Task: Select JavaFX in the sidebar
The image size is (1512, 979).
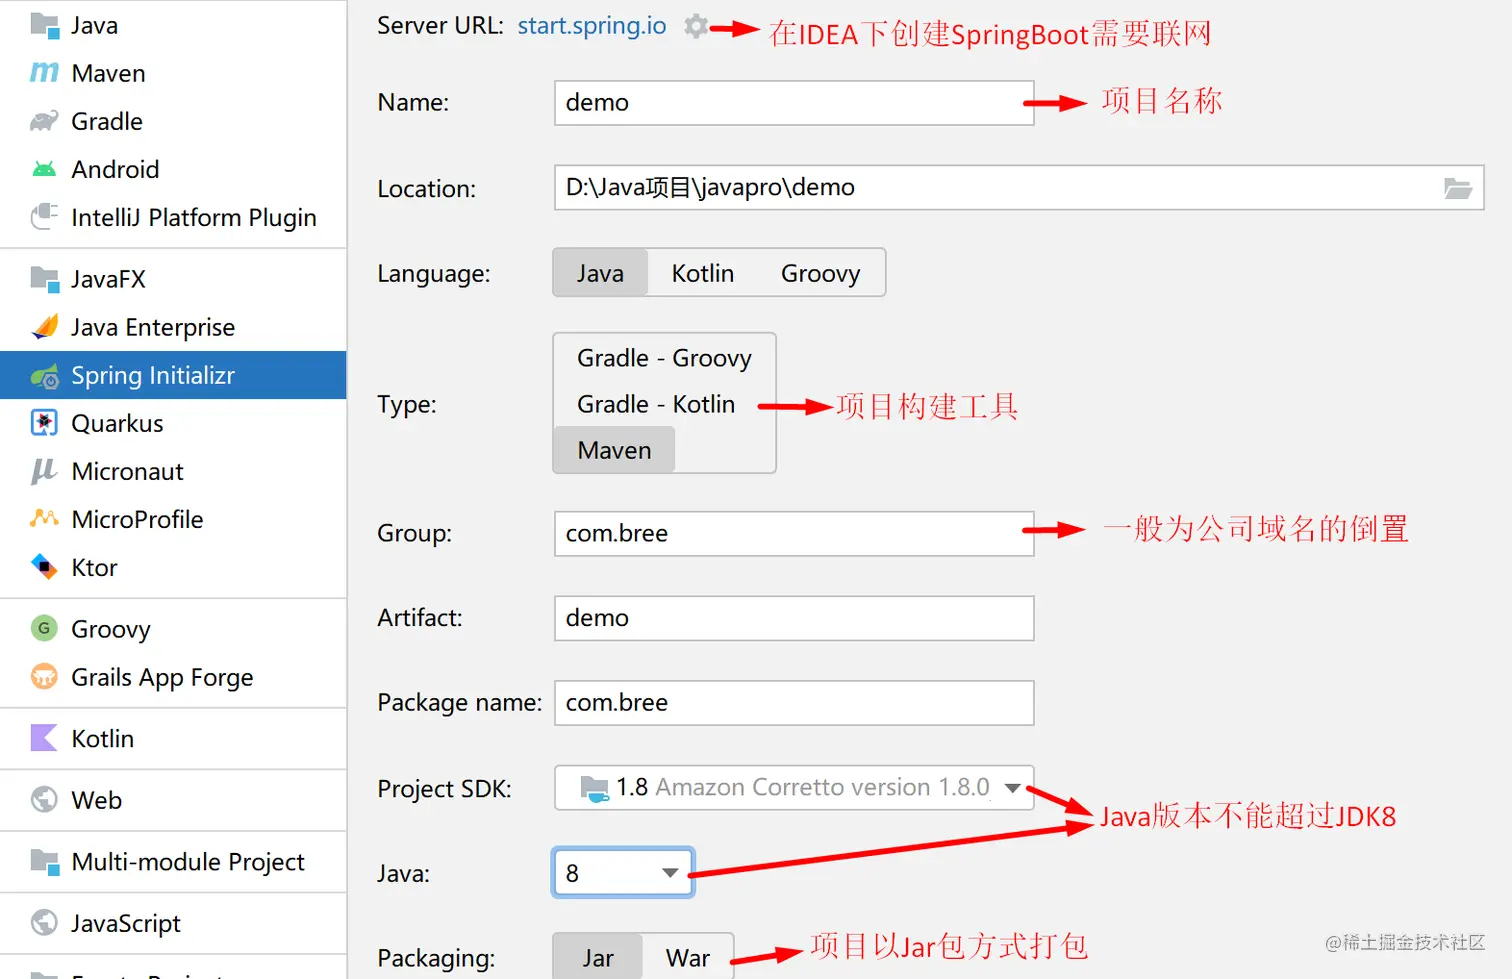Action: click(173, 279)
